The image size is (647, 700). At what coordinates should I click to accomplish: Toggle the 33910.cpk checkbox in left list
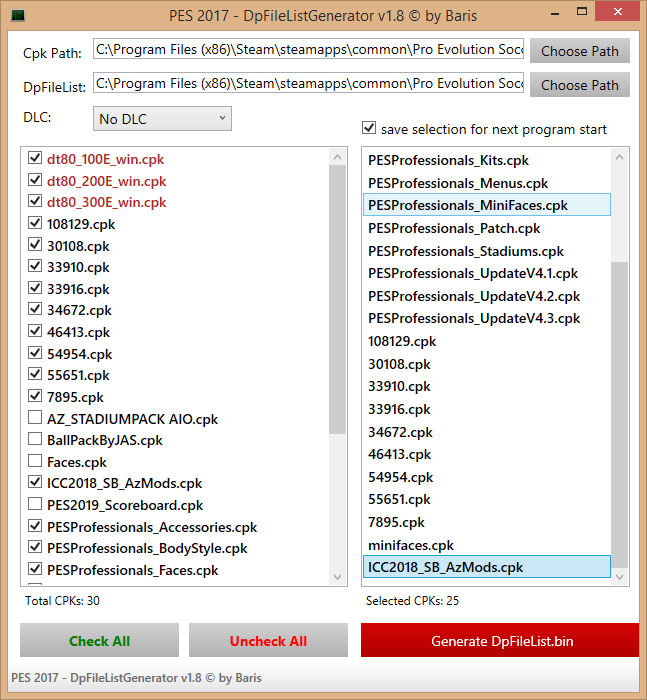tap(35, 266)
